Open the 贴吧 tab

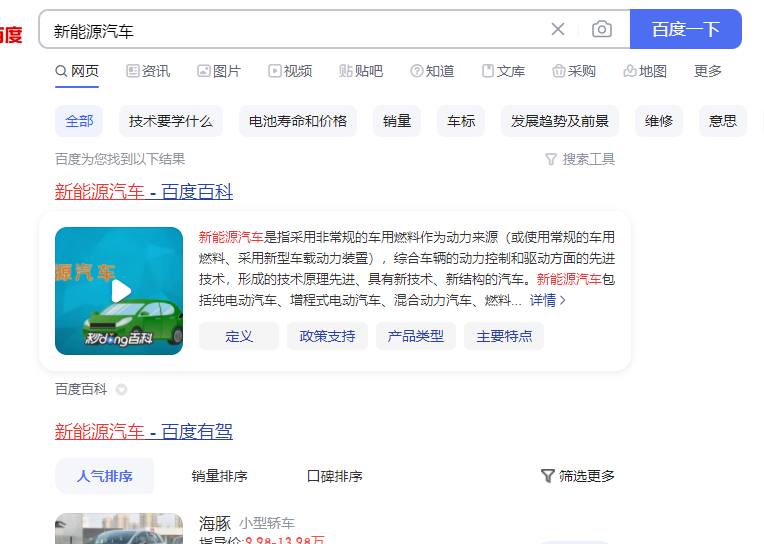click(x=361, y=71)
